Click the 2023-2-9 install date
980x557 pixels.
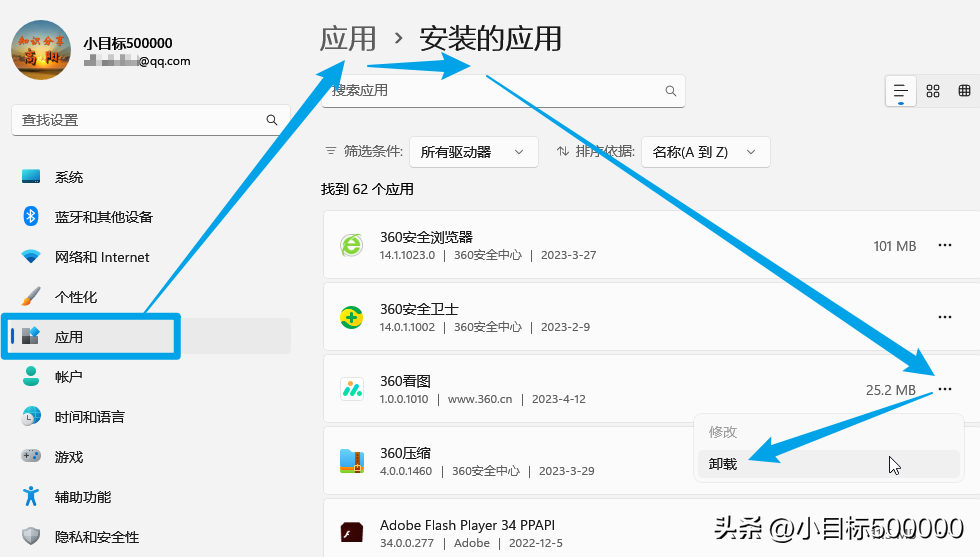pyautogui.click(x=565, y=327)
